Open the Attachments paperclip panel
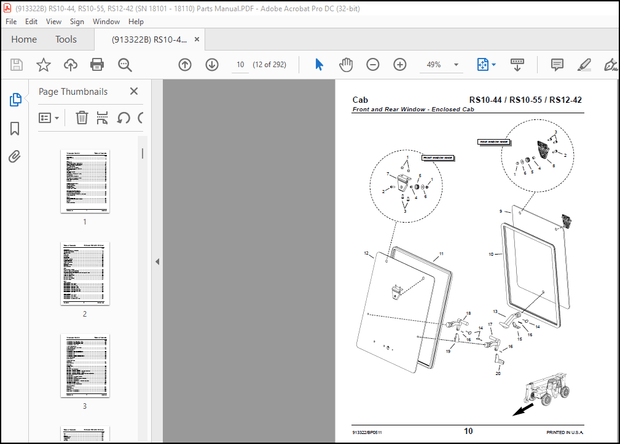Image resolution: width=620 pixels, height=444 pixels. pyautogui.click(x=15, y=157)
